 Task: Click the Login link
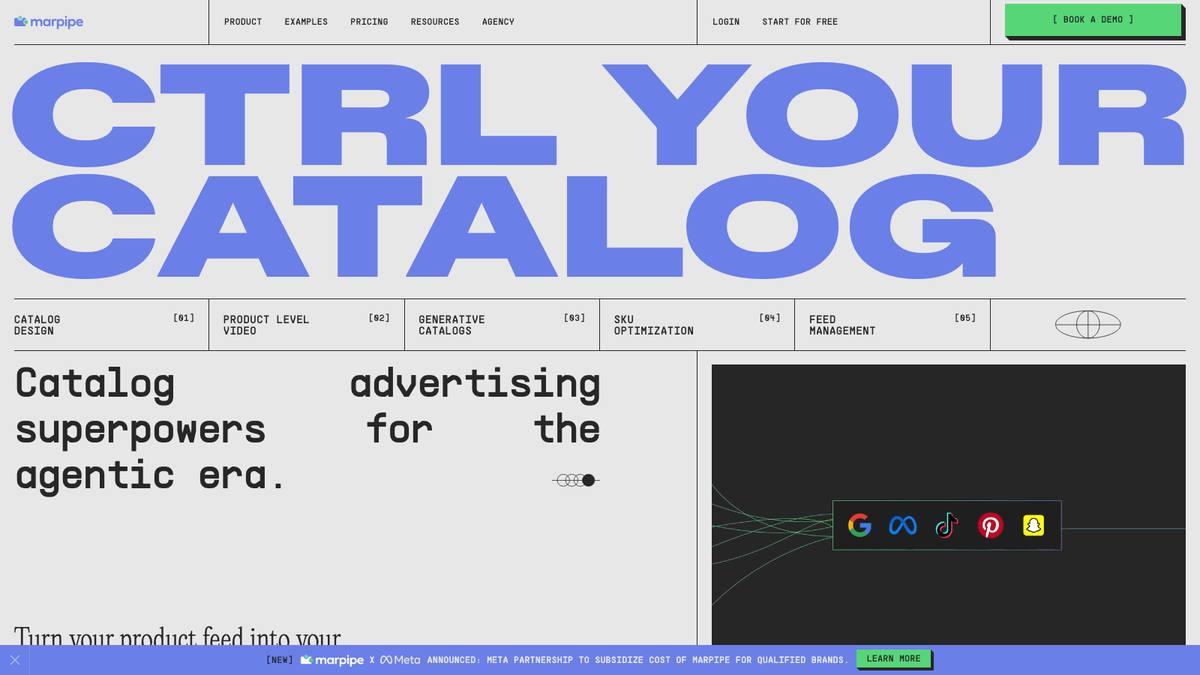pyautogui.click(x=726, y=21)
